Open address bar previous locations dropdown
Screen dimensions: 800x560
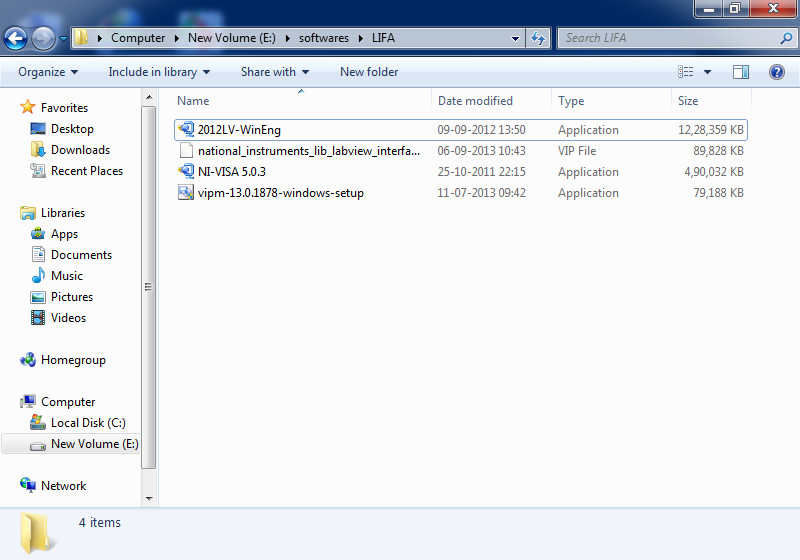click(x=515, y=38)
